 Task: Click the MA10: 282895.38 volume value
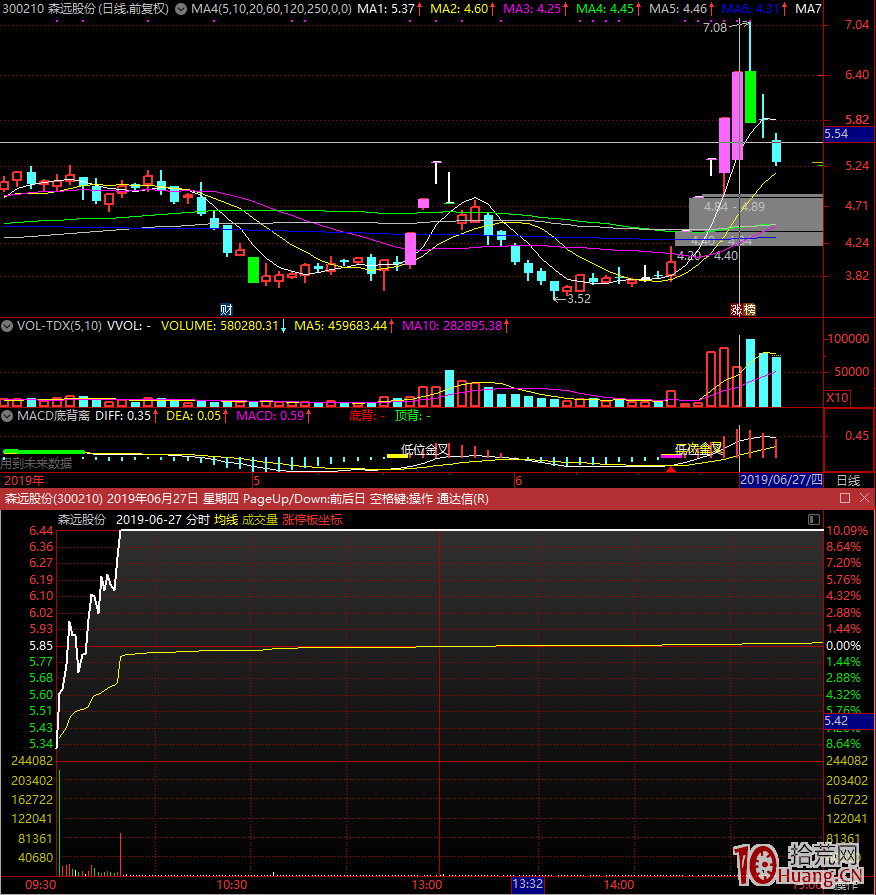pos(452,326)
